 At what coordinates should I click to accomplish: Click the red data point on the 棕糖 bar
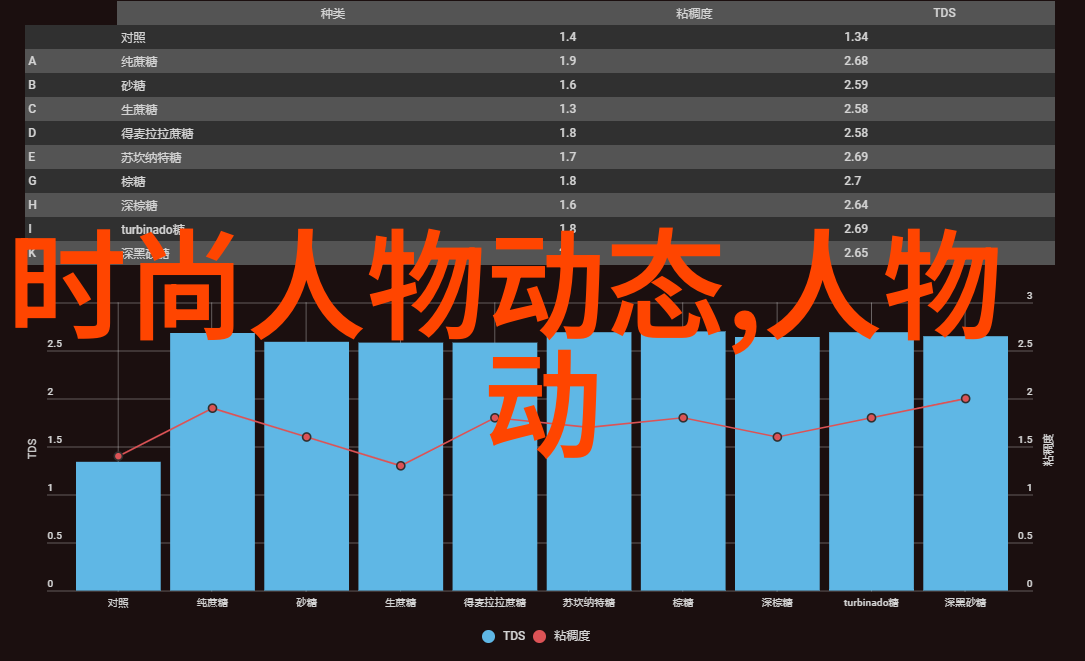point(683,418)
